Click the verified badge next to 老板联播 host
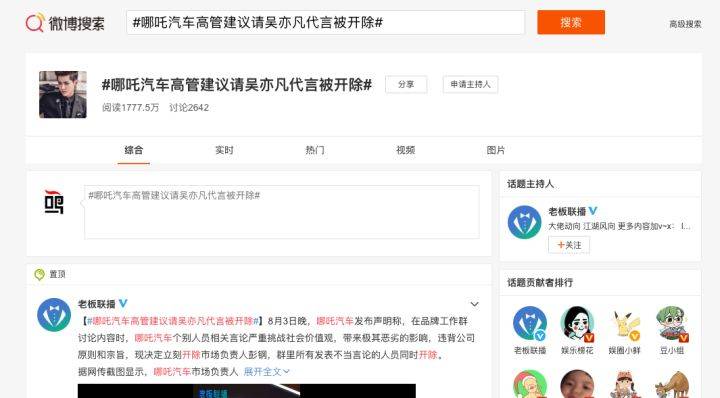Image resolution: width=720 pixels, height=398 pixels. point(593,211)
